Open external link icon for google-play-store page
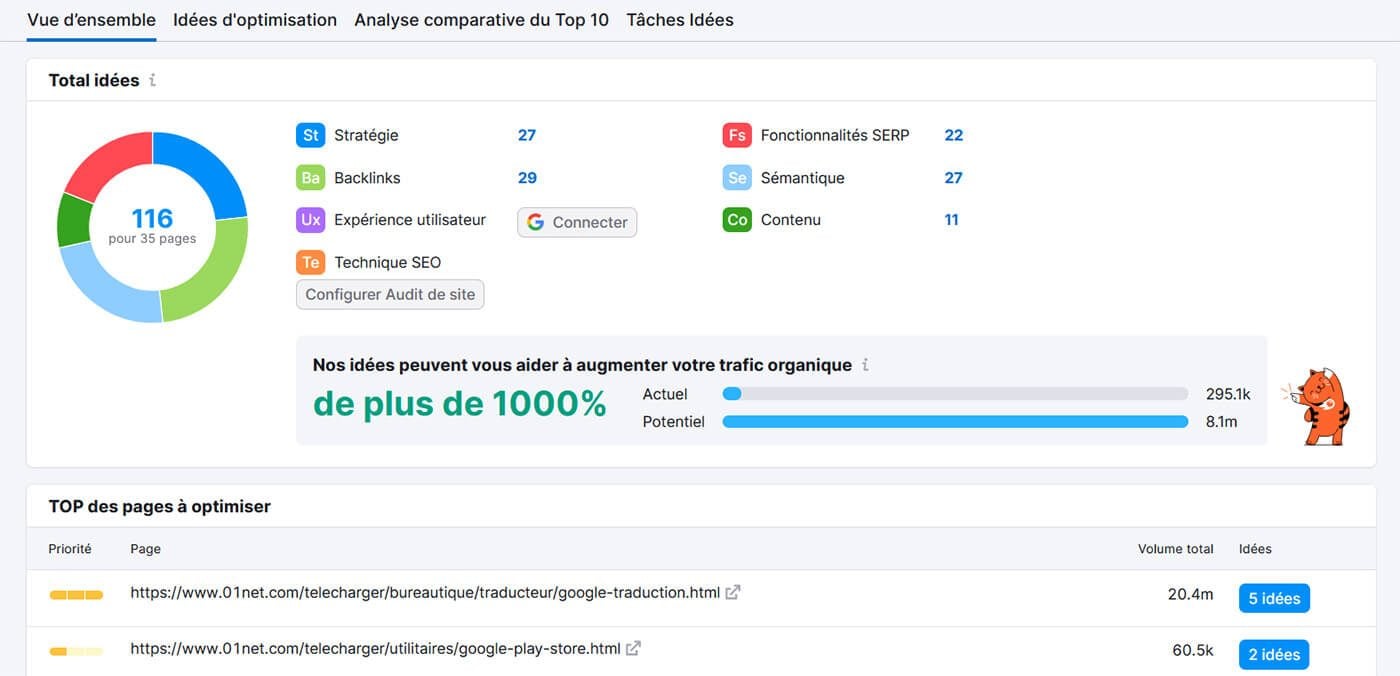Screen dimensions: 1400x676 click(633, 648)
